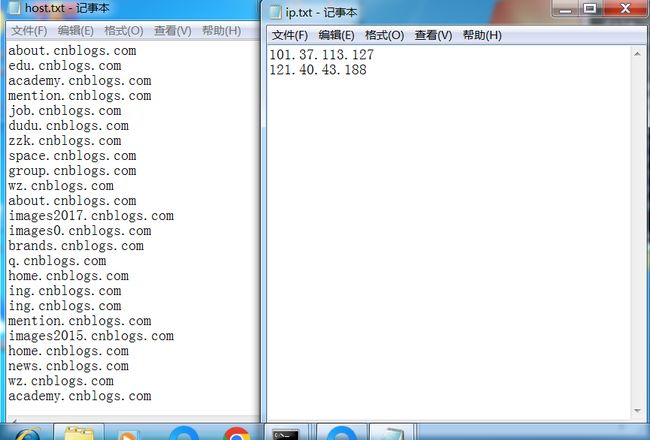Click the images2015.cnblogs.com line
The width and height of the screenshot is (650, 440).
(x=91, y=336)
